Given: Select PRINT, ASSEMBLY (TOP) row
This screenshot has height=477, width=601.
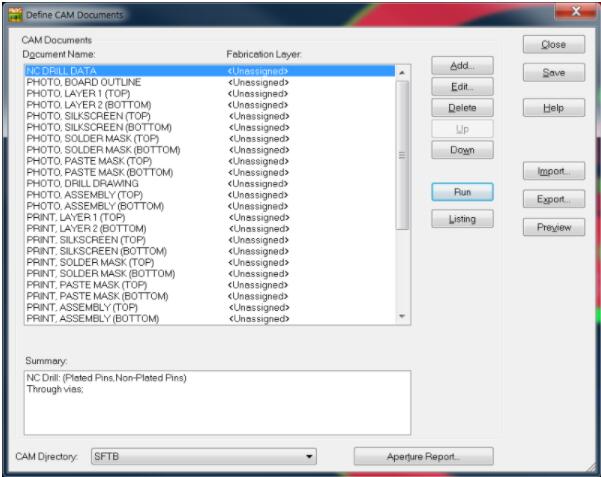Looking at the screenshot, I should click(210, 307).
